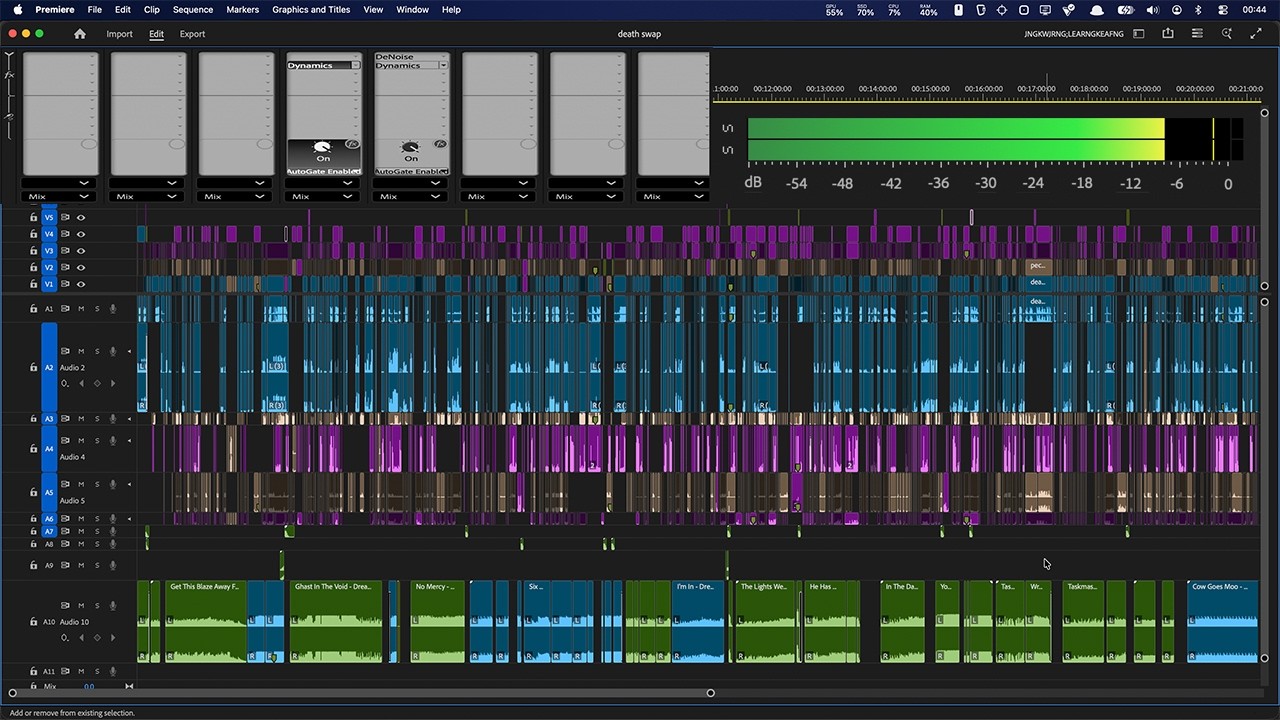Click the microphone icon on track A9
Viewport: 1280px width, 720px height.
click(x=113, y=566)
